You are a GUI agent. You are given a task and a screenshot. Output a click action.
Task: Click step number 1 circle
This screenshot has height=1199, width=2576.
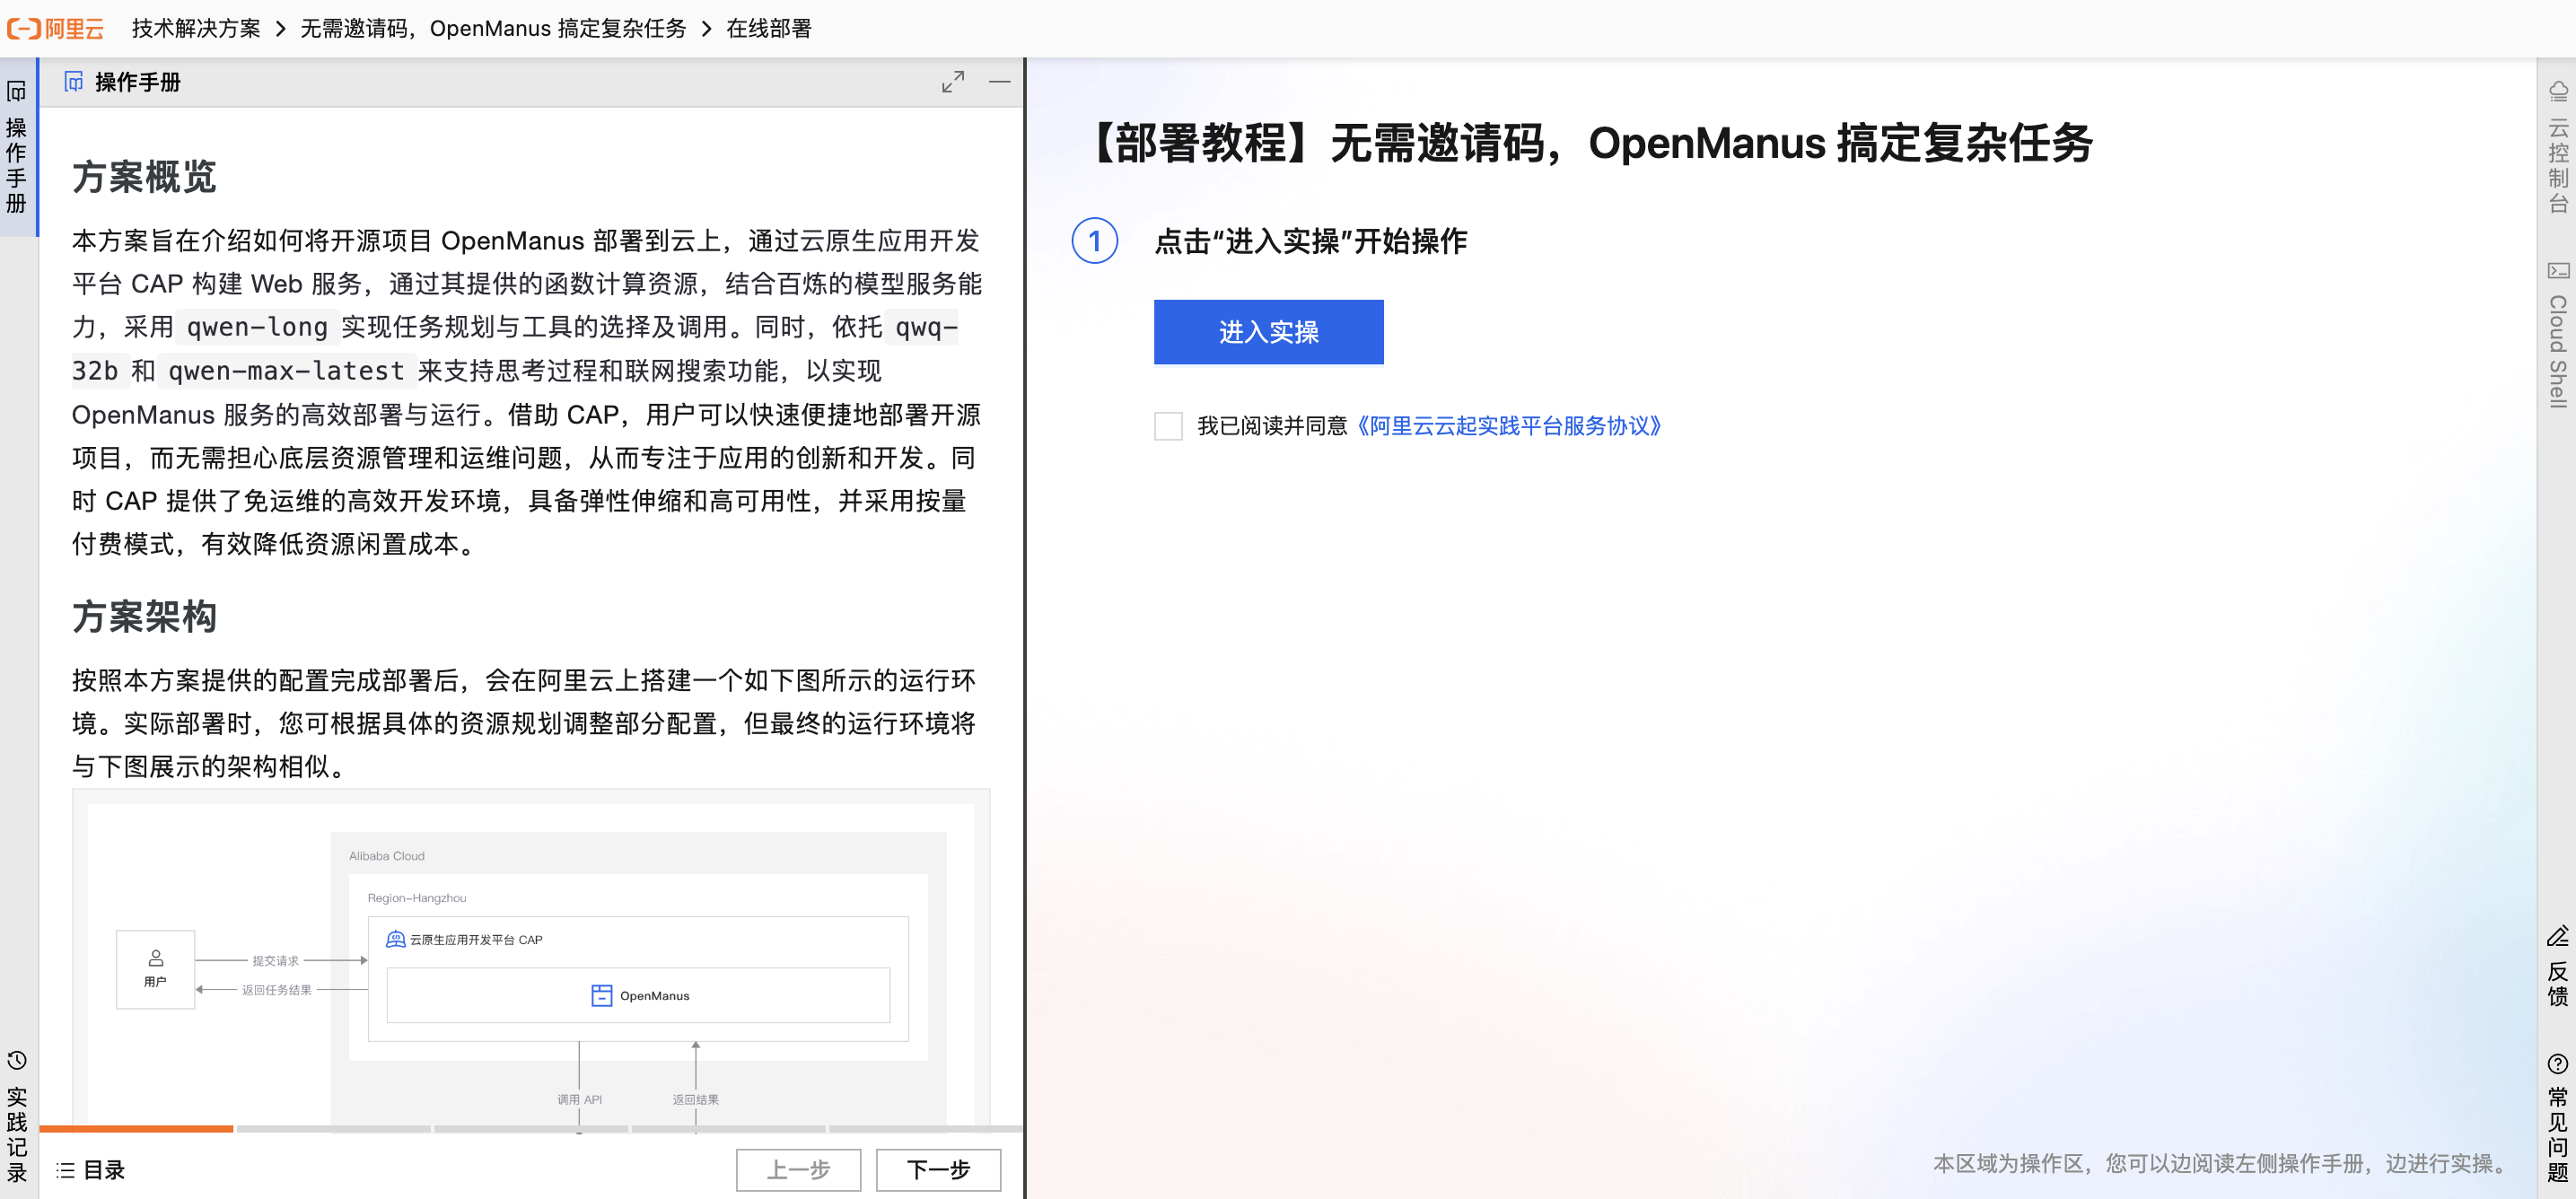pyautogui.click(x=1094, y=241)
